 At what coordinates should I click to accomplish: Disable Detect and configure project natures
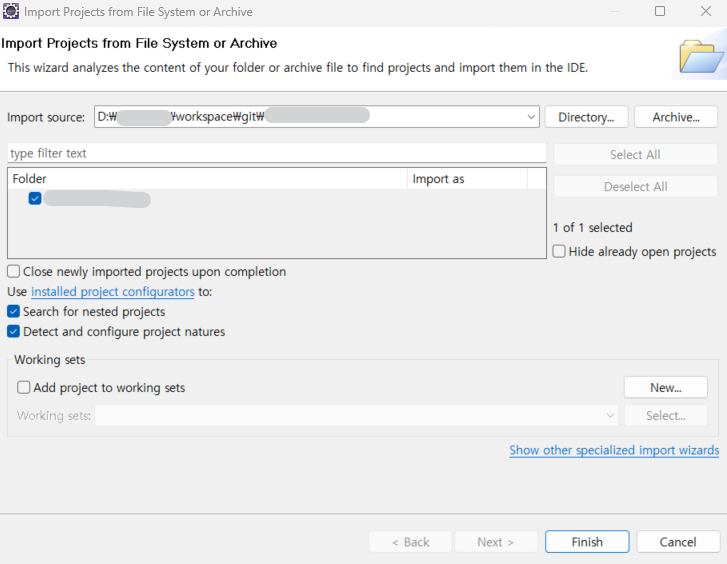coord(14,332)
